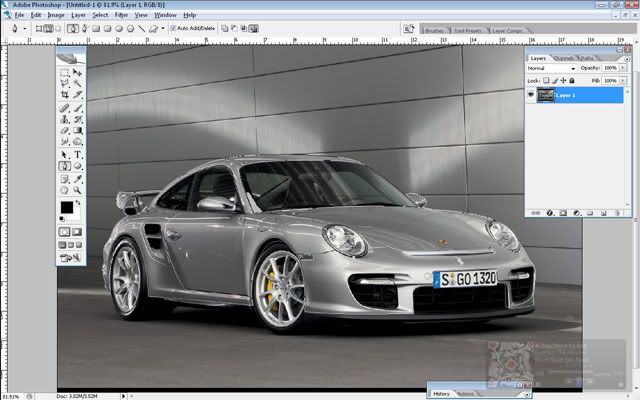Open the Tool Presets tab
Screen dimensions: 640x400
pos(468,31)
